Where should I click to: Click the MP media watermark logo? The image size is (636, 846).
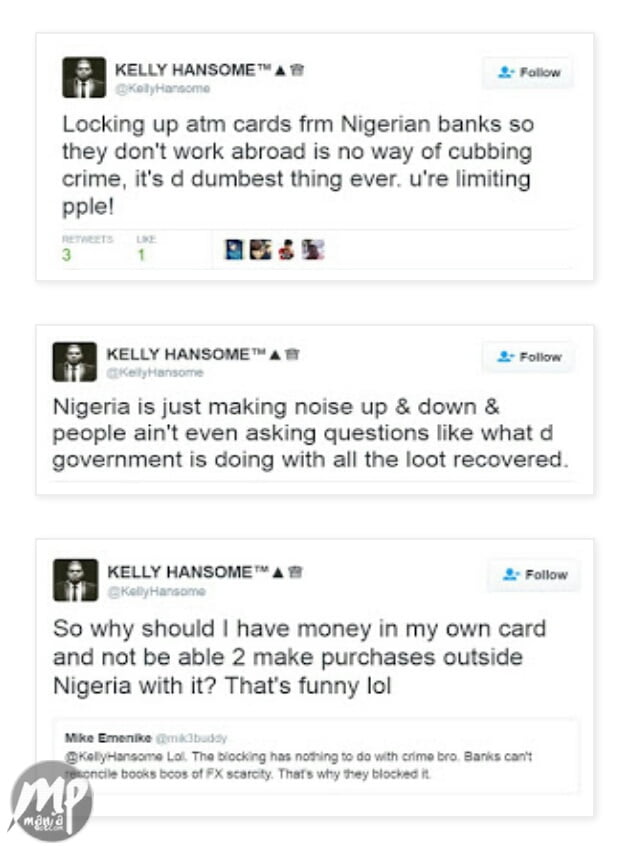coord(50,800)
